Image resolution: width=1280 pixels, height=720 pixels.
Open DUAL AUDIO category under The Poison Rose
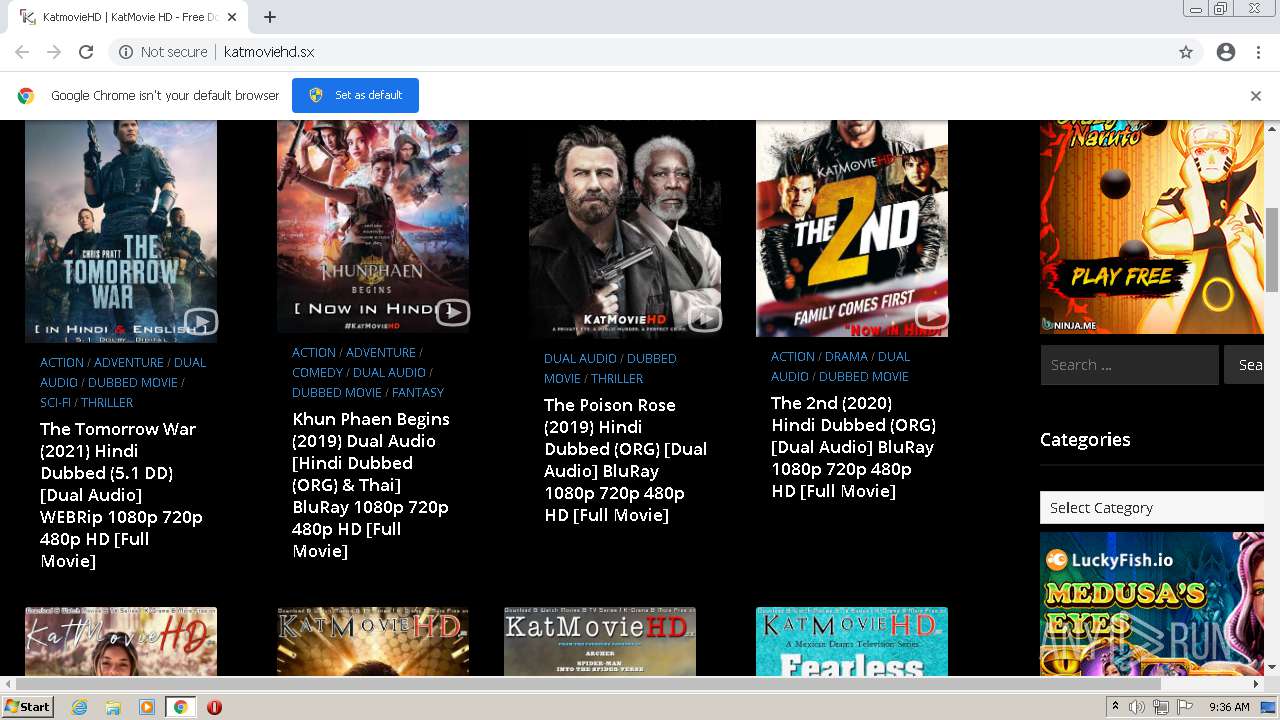point(580,358)
